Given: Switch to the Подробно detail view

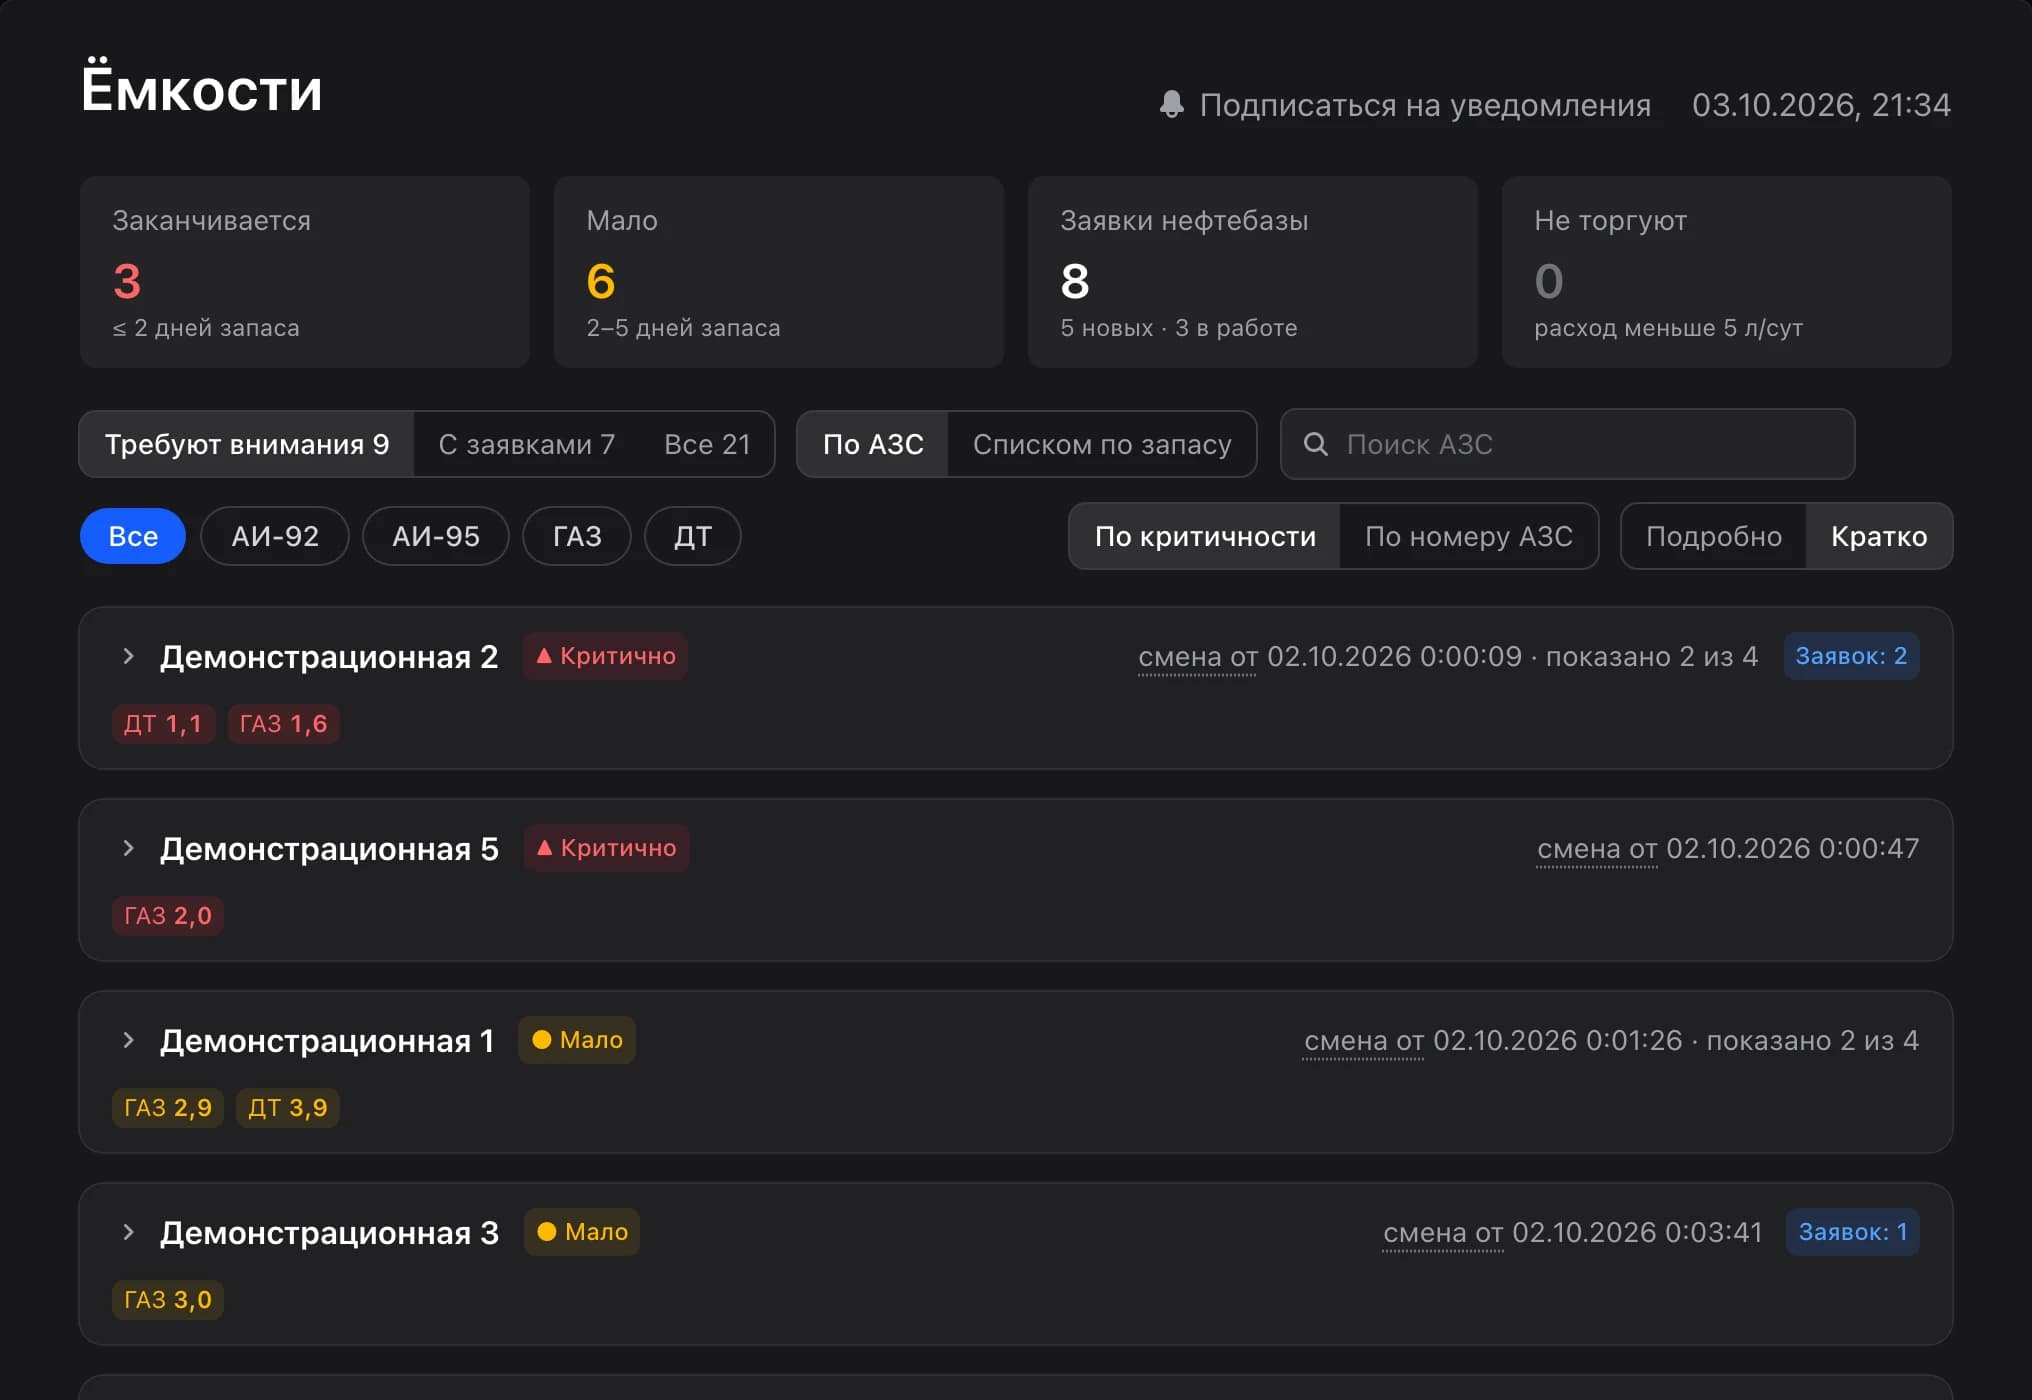Looking at the screenshot, I should [1714, 536].
